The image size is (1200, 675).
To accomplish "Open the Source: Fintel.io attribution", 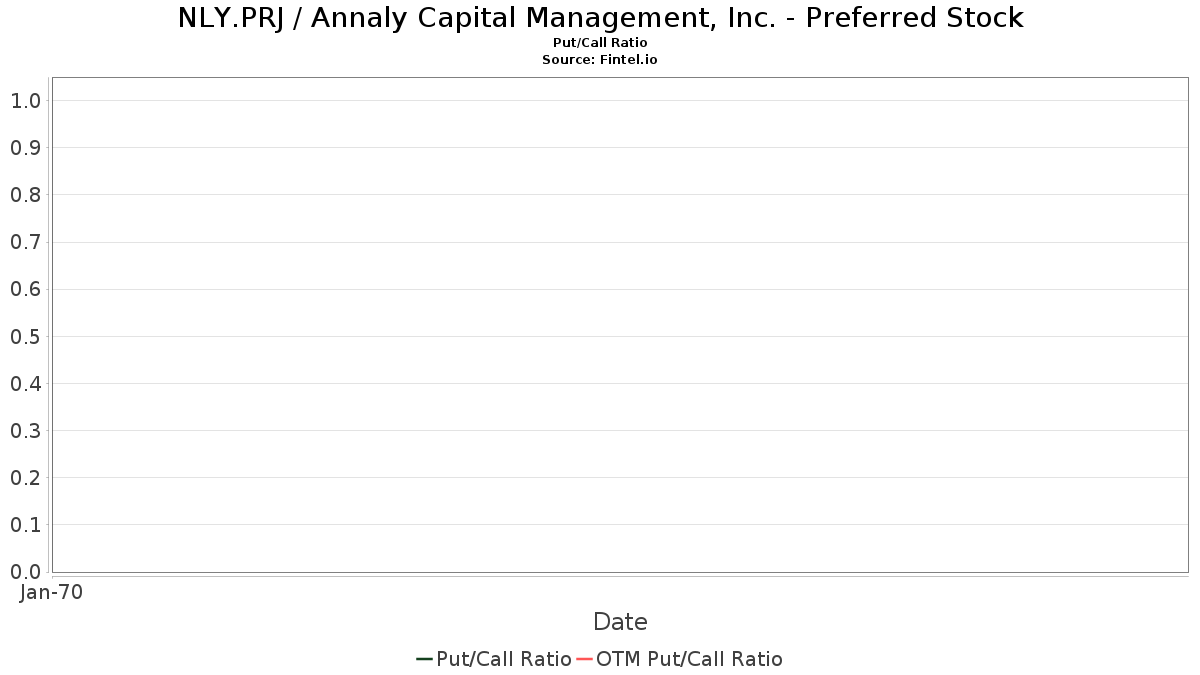I will pyautogui.click(x=600, y=60).
